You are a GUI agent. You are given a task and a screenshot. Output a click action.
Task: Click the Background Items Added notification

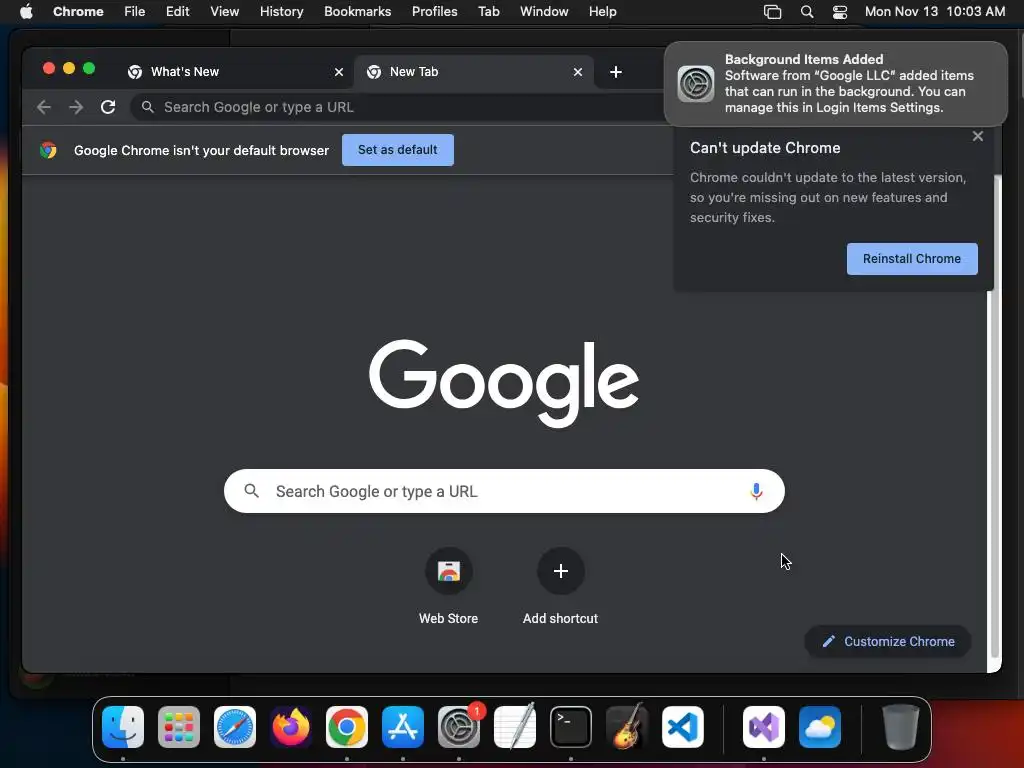[836, 84]
